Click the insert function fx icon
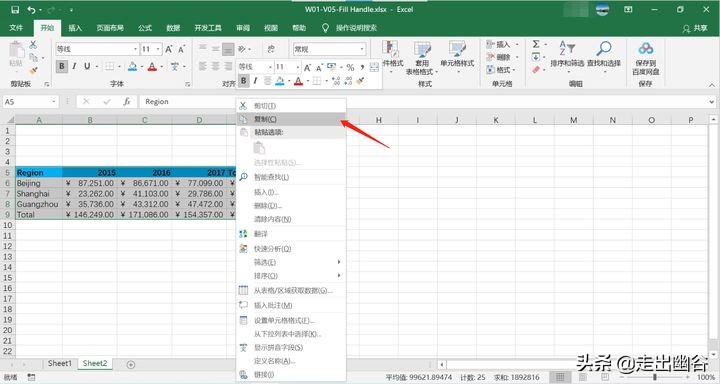This screenshot has width=720, height=384. 127,102
